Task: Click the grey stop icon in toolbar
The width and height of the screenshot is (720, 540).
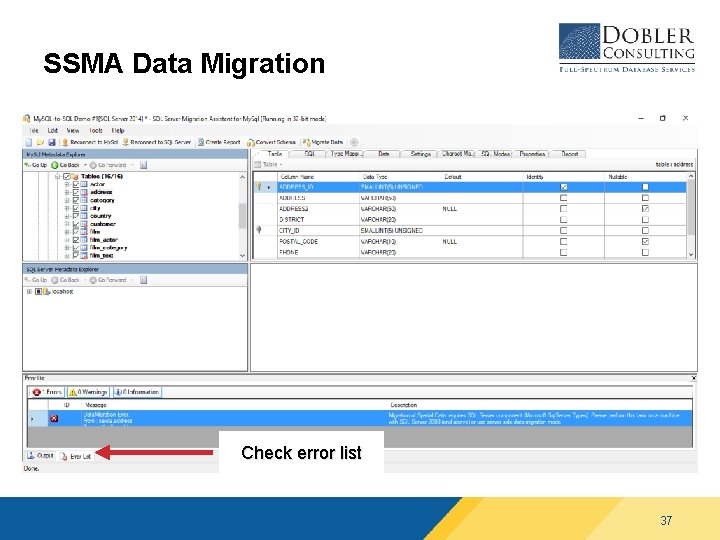Action: [354, 142]
